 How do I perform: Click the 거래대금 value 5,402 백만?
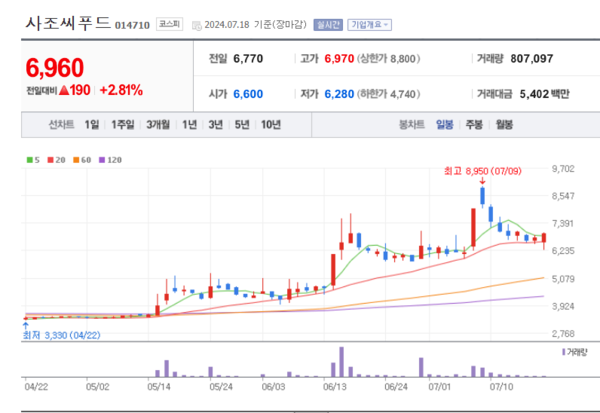(545, 94)
